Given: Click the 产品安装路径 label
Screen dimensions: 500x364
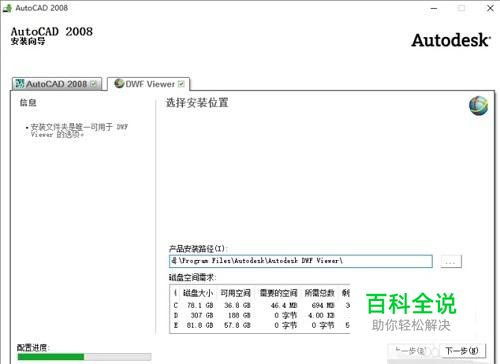Looking at the screenshot, I should (x=197, y=248).
